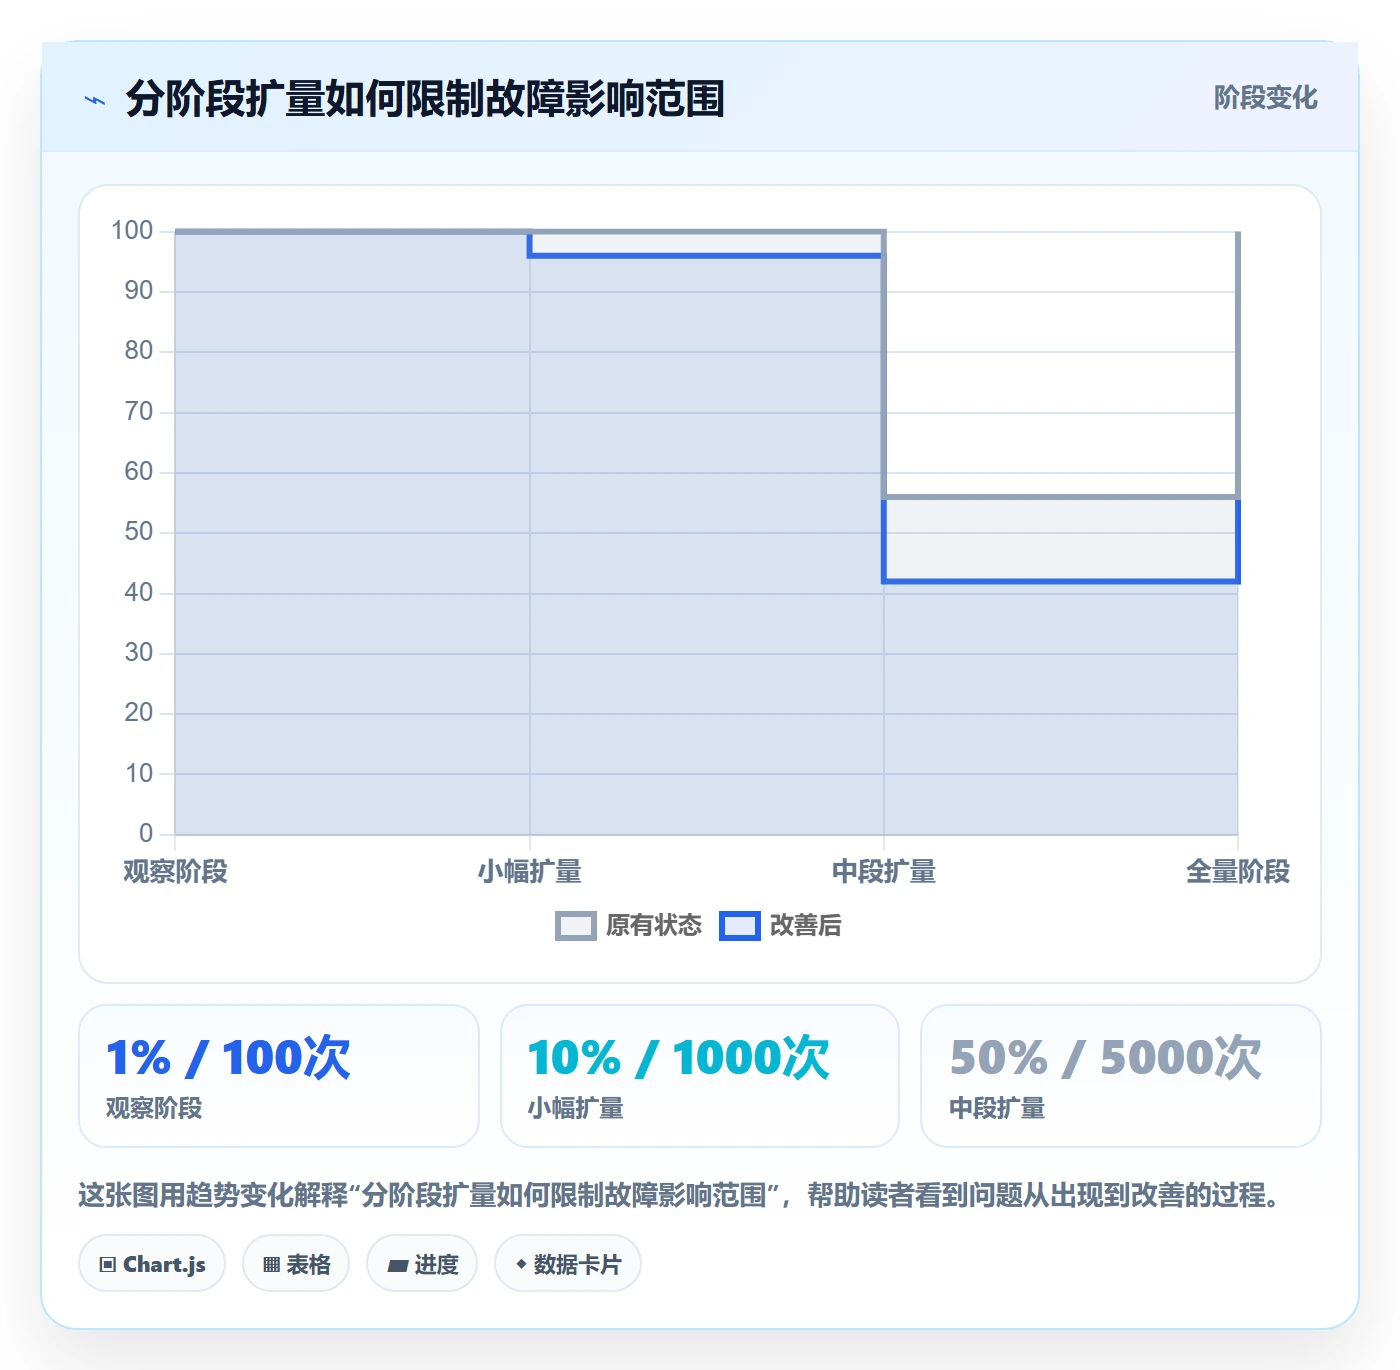
Task: Click the 数据卡片 tag's diamond icon
Action: coord(521,1264)
